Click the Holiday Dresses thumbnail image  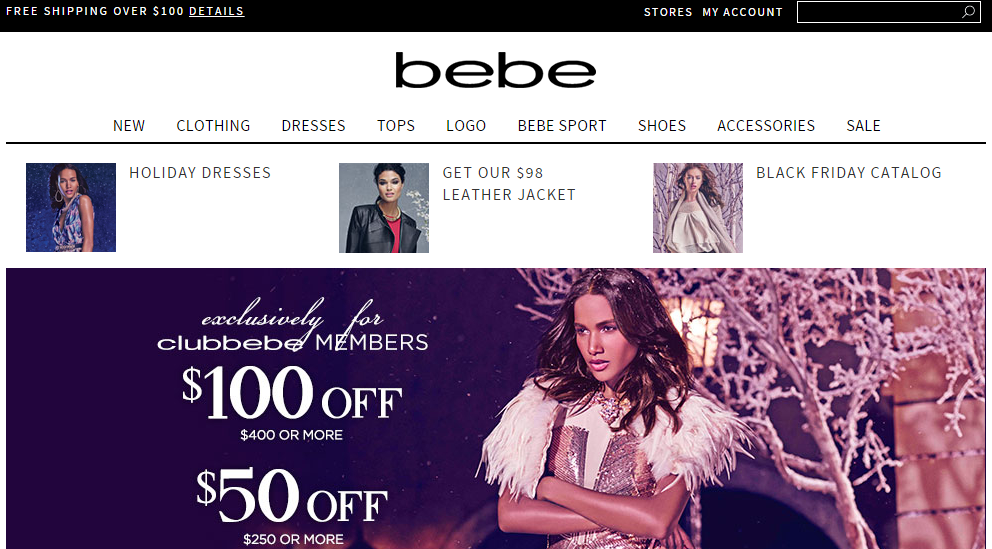click(x=71, y=207)
